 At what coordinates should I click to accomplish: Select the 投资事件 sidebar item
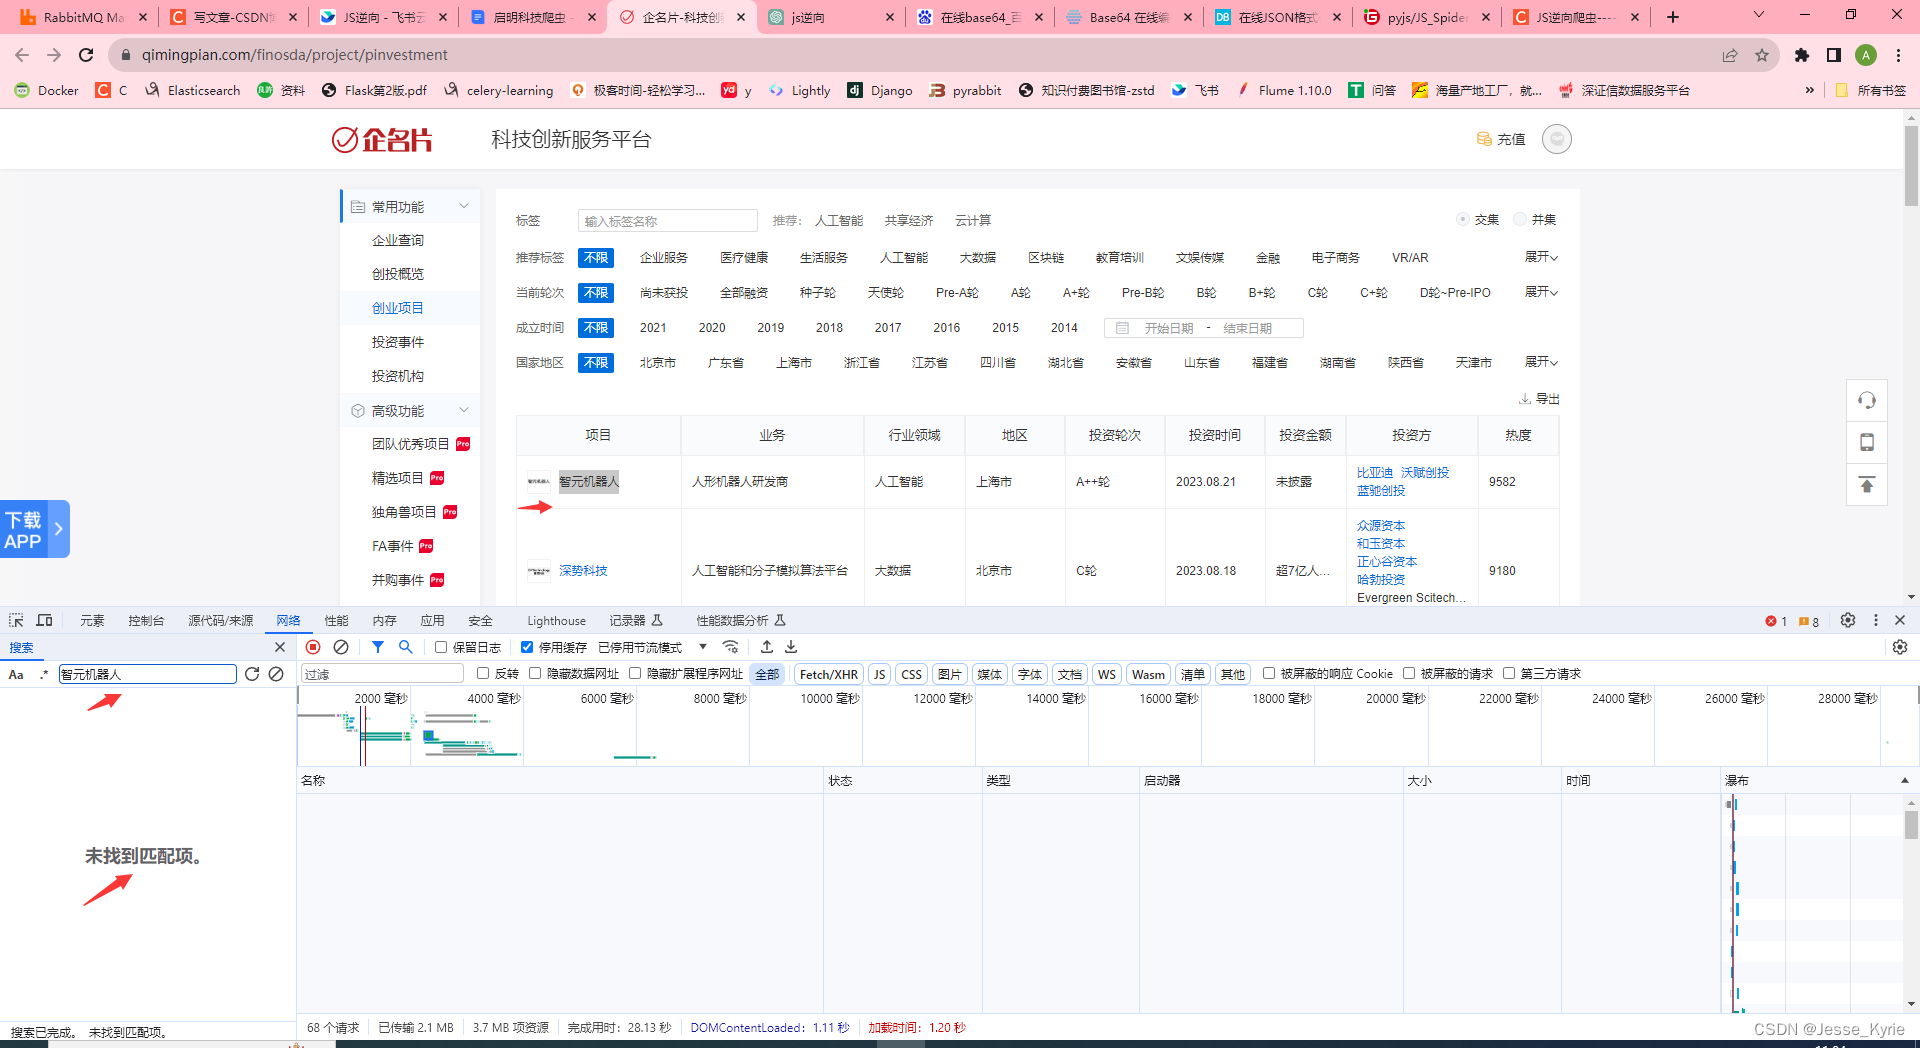tap(398, 342)
